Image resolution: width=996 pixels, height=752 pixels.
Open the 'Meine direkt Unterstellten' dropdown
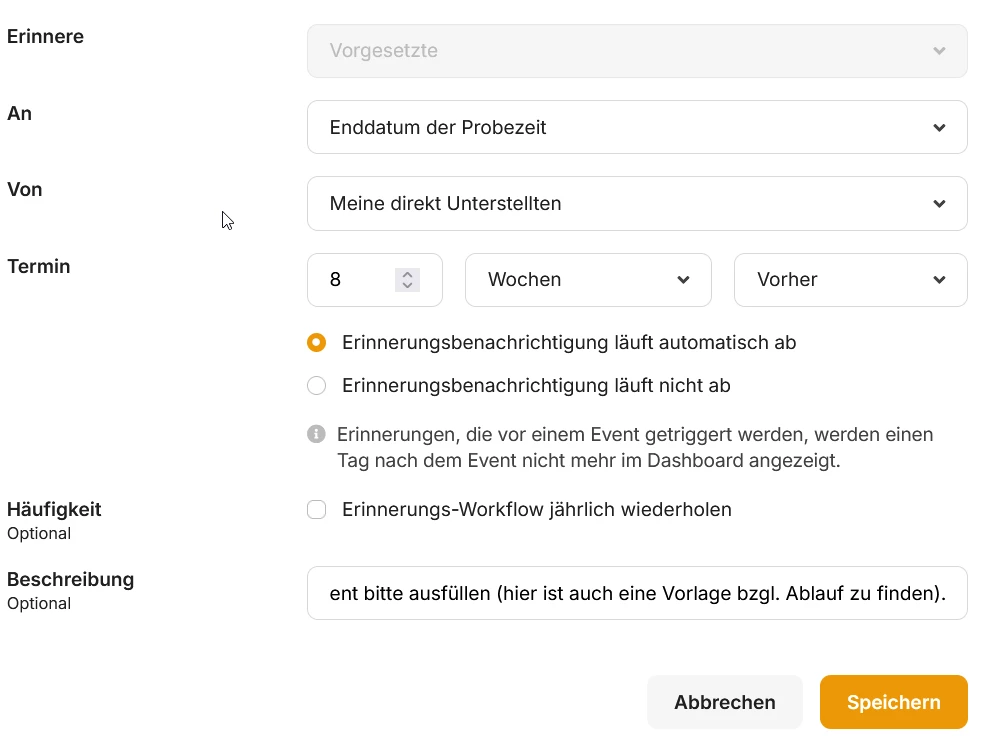620,203
